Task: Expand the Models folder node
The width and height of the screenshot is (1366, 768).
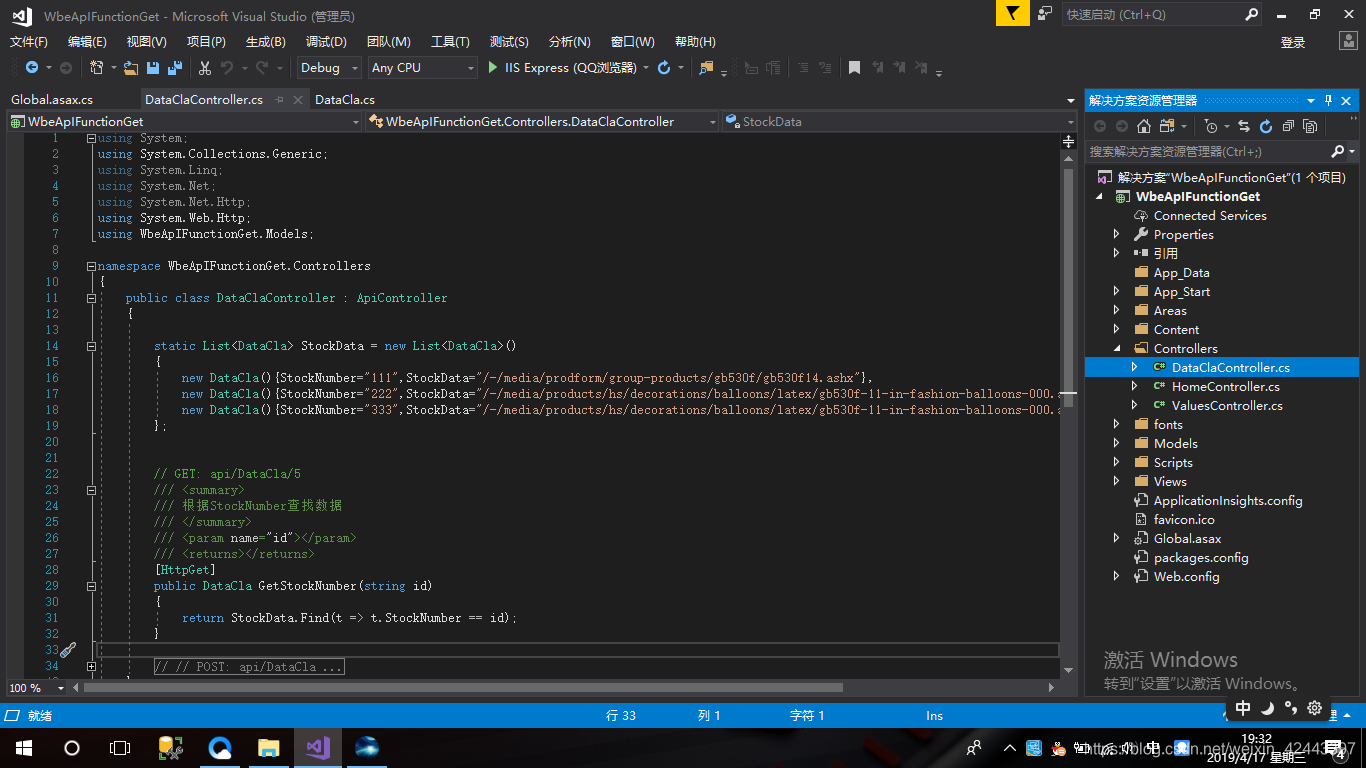Action: pyautogui.click(x=1117, y=444)
